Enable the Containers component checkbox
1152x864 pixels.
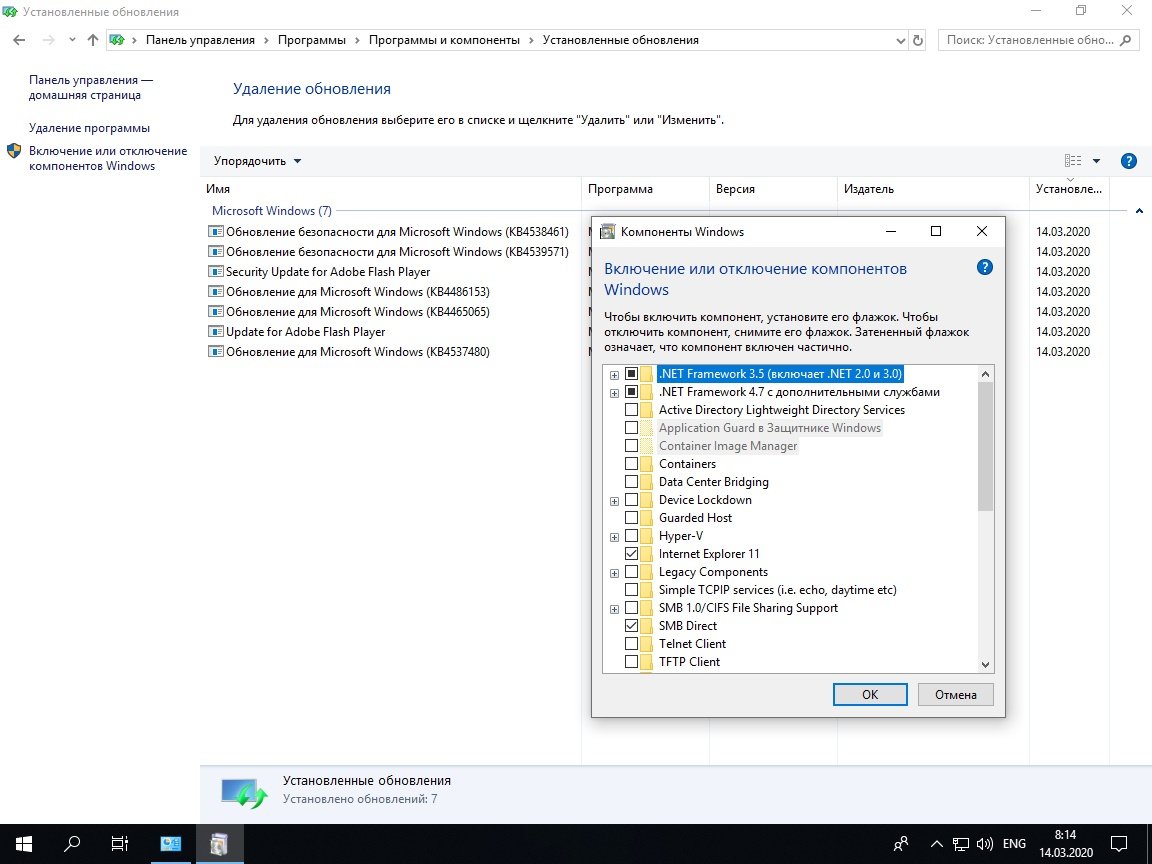[x=631, y=464]
